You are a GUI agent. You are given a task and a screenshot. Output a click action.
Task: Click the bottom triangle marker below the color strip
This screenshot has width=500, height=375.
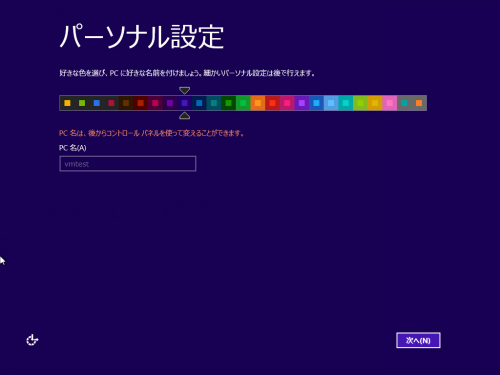184,116
